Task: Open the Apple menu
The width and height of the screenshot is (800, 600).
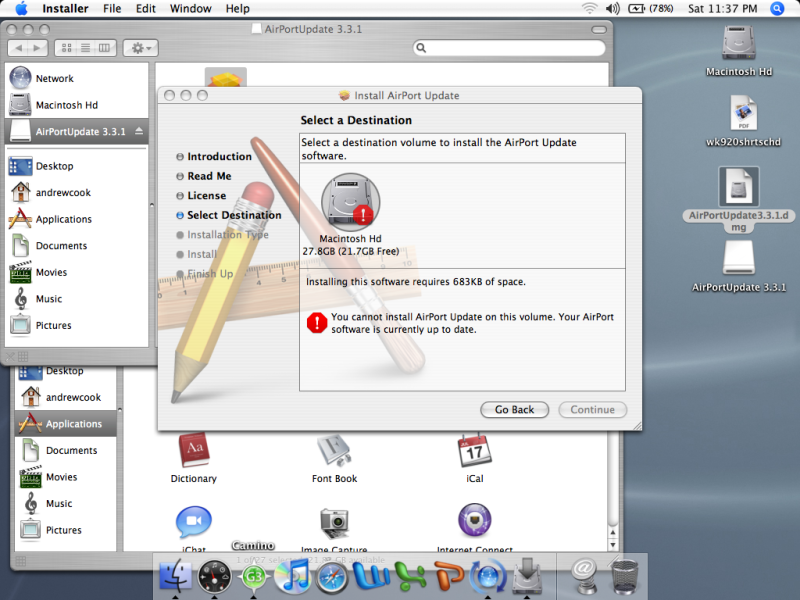Action: point(21,8)
